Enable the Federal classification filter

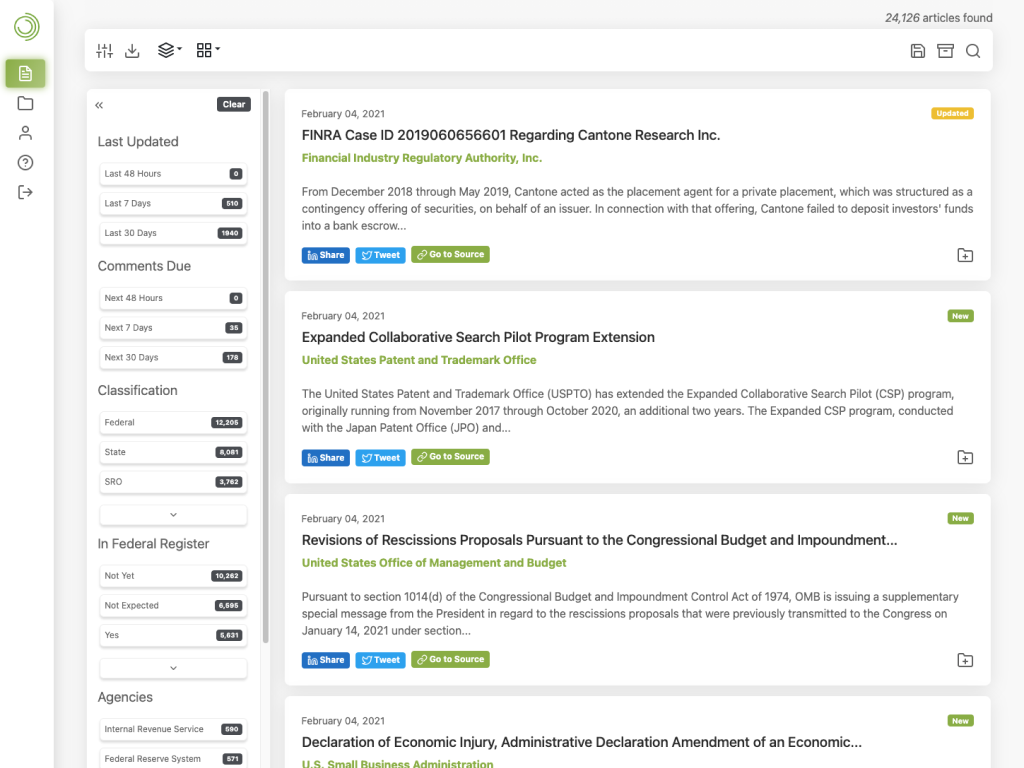point(172,422)
